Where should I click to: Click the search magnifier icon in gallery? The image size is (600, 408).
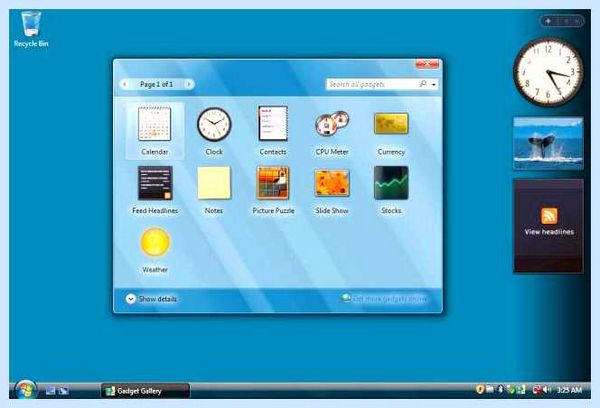[x=423, y=83]
